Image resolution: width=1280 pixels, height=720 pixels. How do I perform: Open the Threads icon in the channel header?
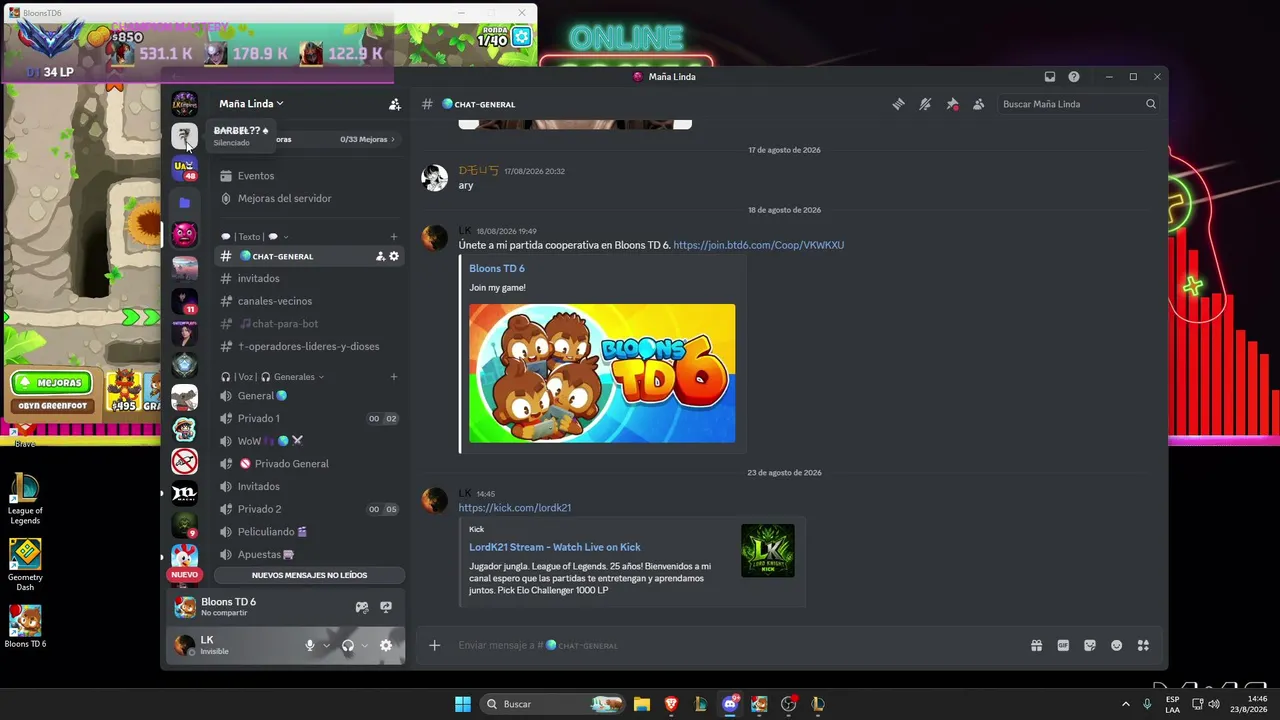[x=898, y=104]
